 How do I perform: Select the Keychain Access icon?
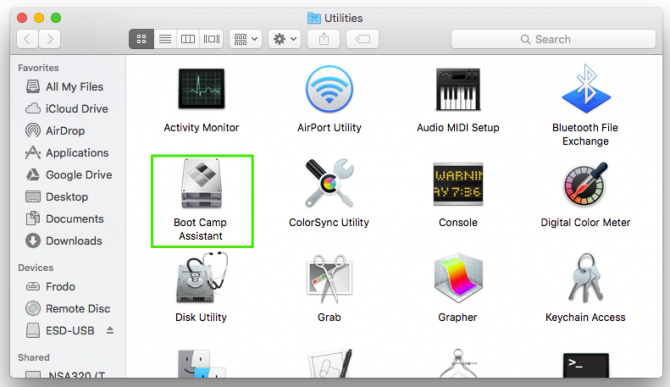coord(585,278)
